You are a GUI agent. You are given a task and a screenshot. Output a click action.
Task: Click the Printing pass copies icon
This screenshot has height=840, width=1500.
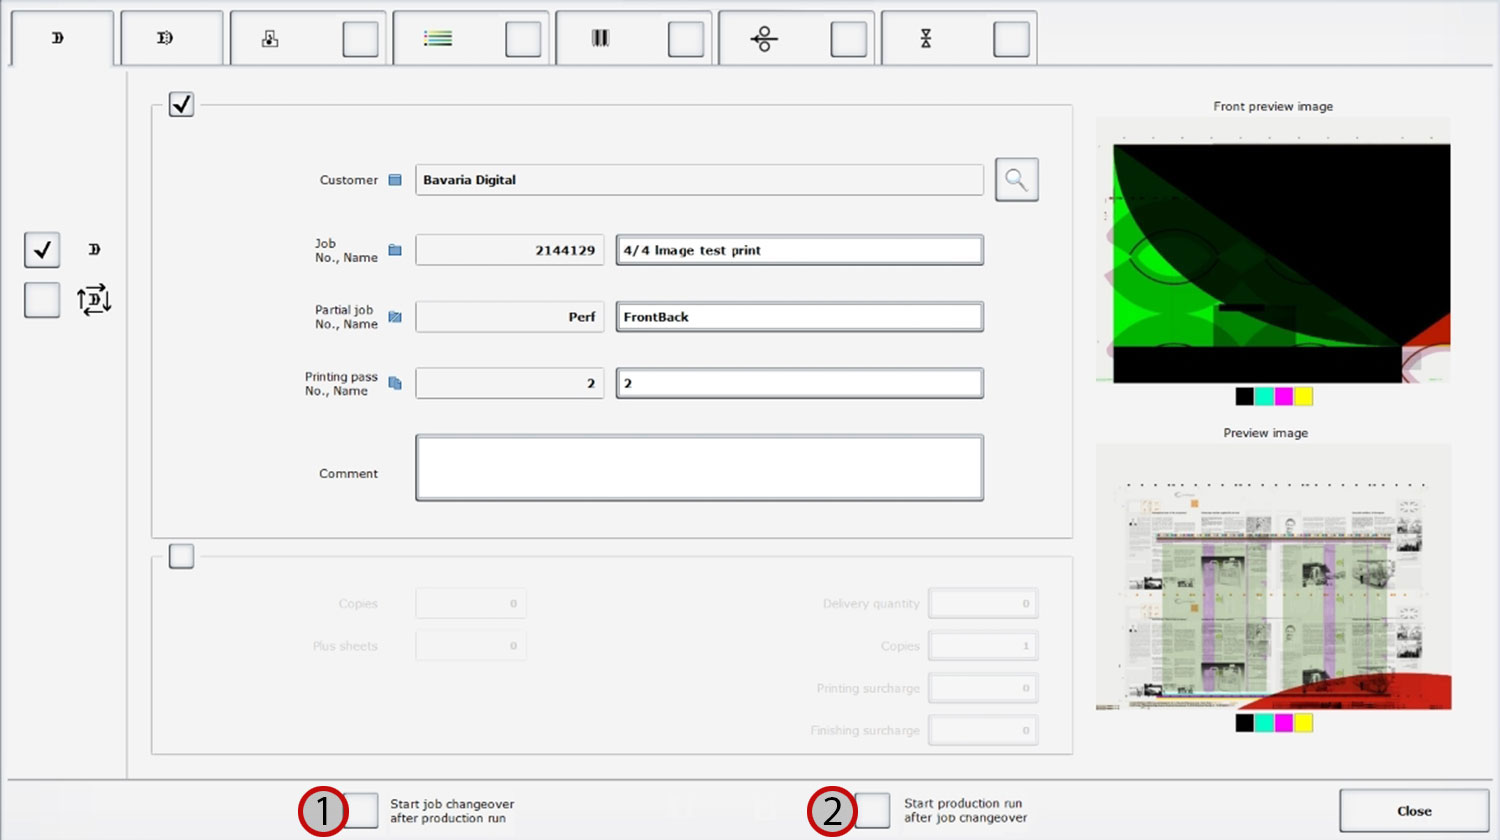394,382
